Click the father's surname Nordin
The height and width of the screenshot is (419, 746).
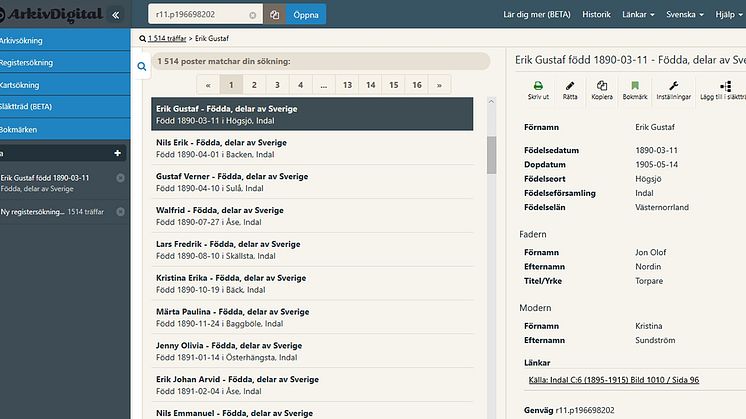coord(648,266)
